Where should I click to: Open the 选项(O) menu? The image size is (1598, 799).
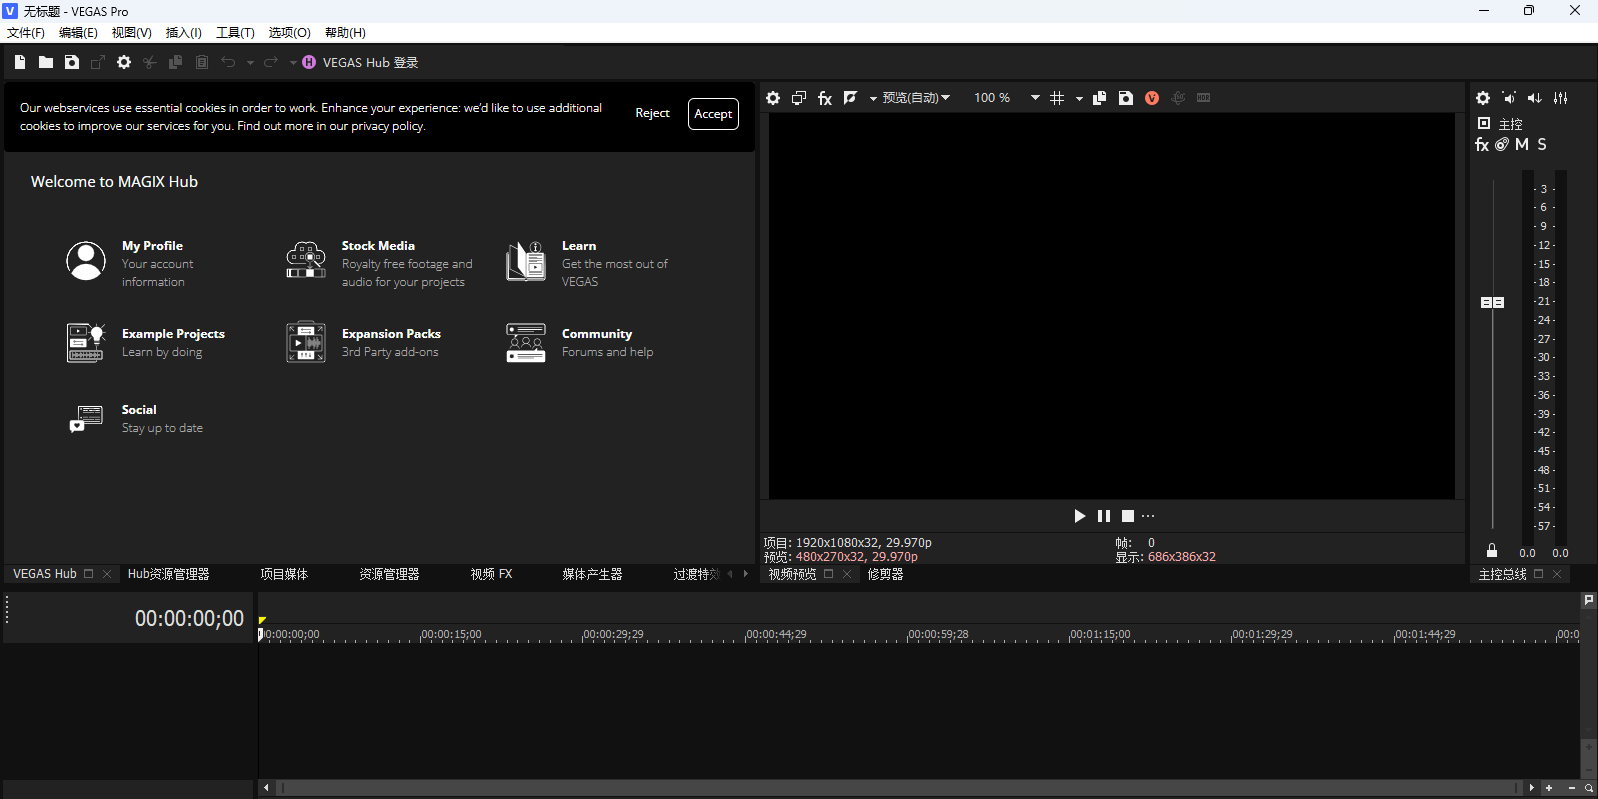[x=290, y=33]
